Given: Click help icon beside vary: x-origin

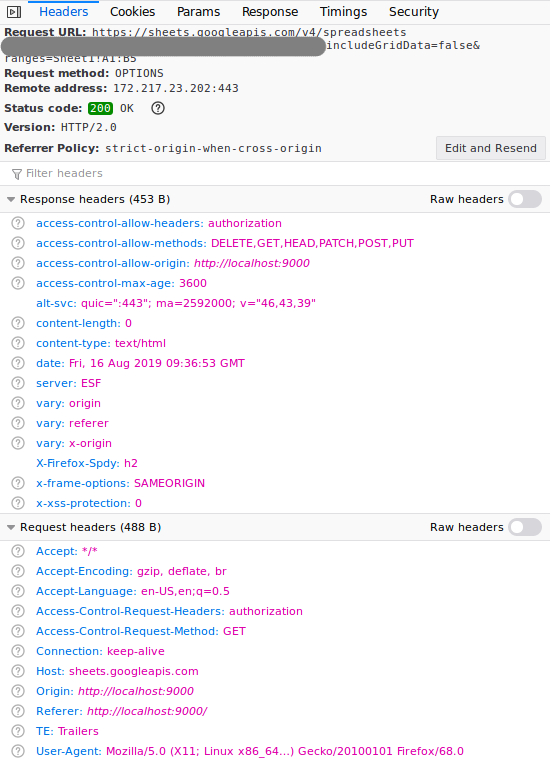Looking at the screenshot, I should click(18, 443).
